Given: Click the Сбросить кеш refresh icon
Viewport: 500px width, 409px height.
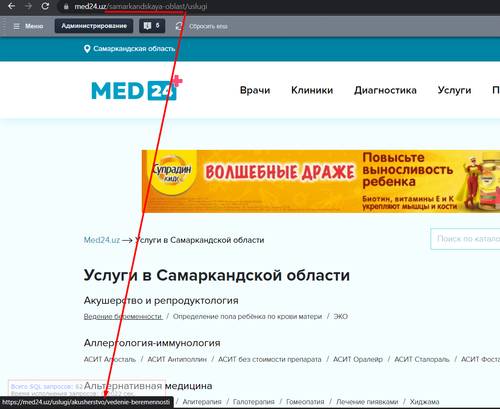Looking at the screenshot, I should point(179,26).
